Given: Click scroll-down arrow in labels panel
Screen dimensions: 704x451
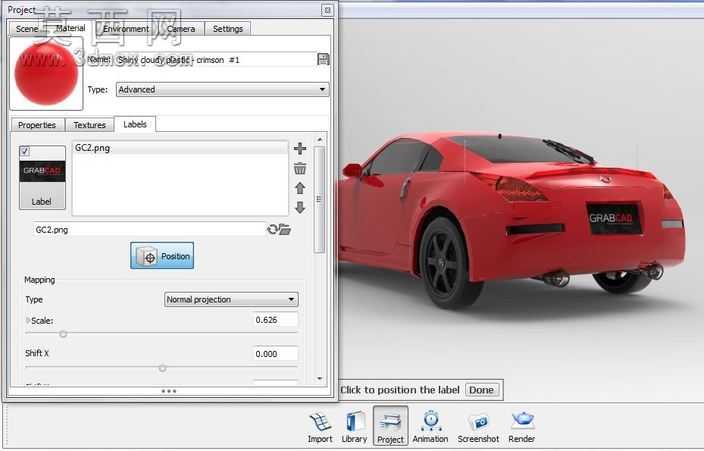Looking at the screenshot, I should click(x=319, y=379).
